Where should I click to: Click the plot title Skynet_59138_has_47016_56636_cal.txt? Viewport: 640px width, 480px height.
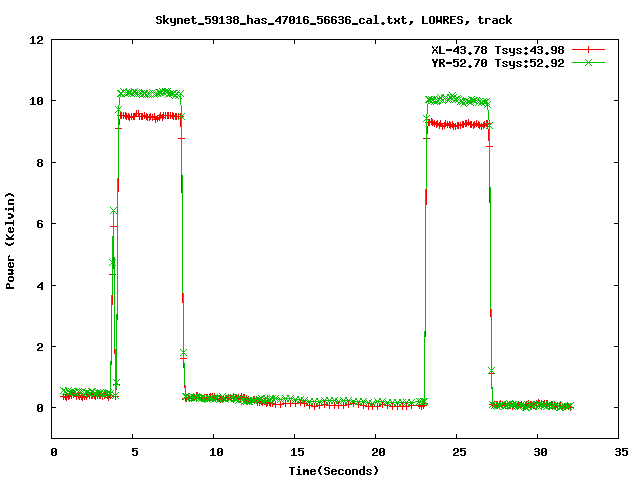coord(333,20)
